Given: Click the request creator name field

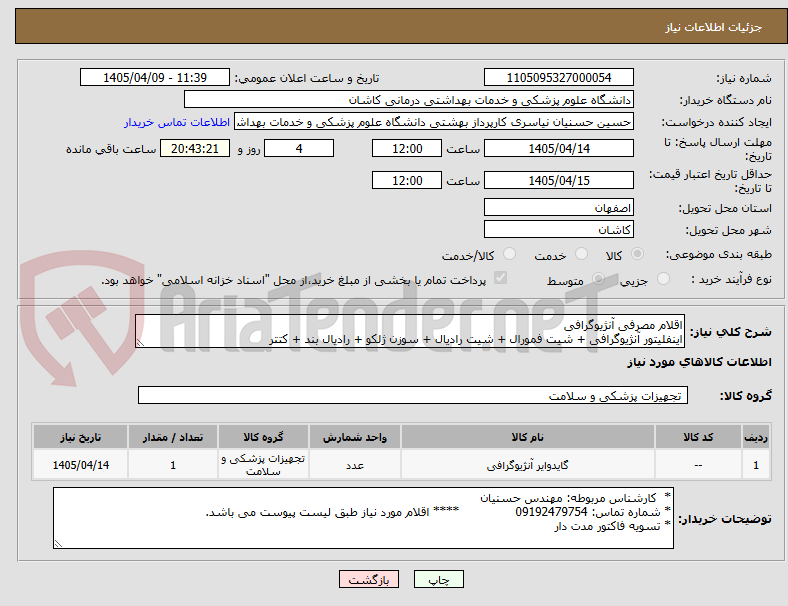Looking at the screenshot, I should (434, 122).
